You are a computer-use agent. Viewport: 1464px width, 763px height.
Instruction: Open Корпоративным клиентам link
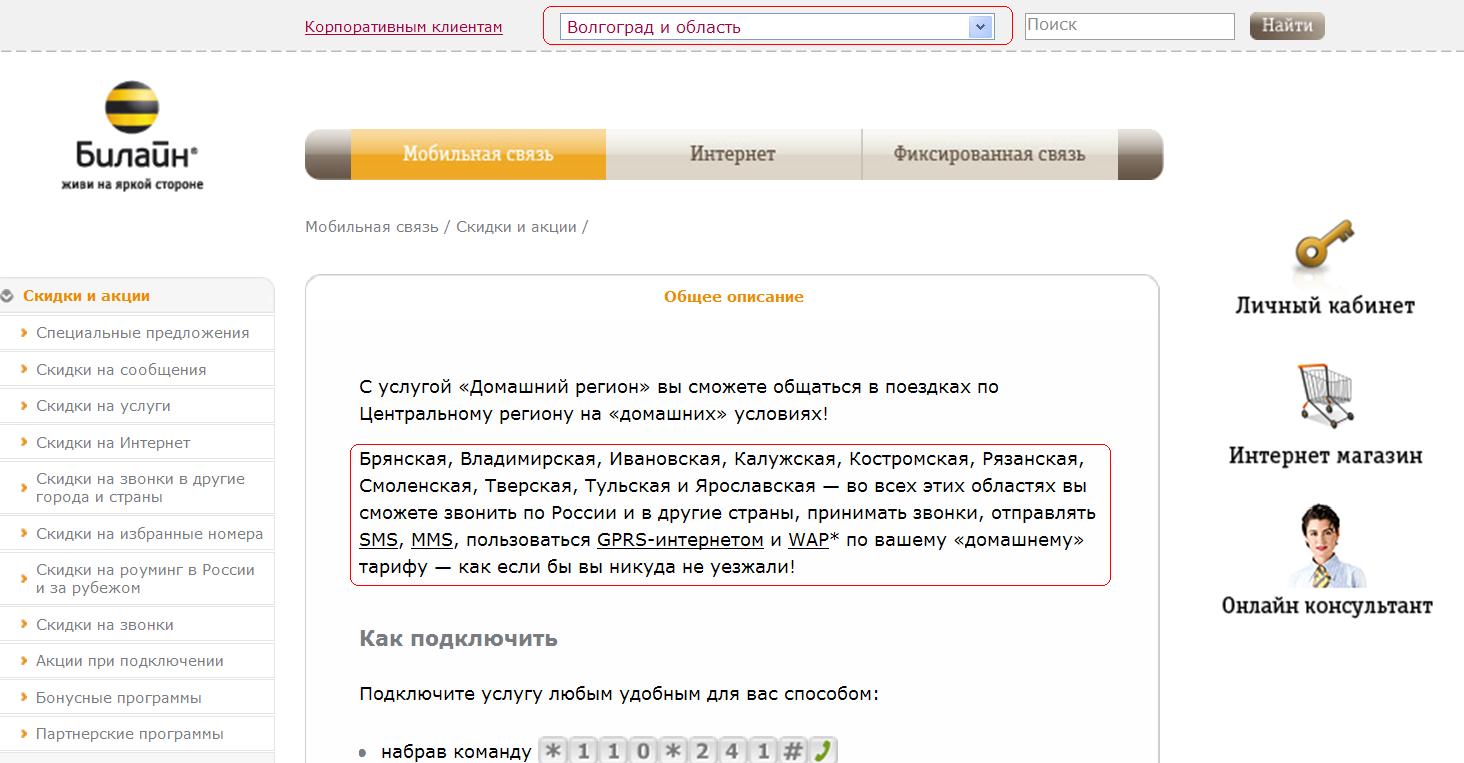[x=403, y=27]
